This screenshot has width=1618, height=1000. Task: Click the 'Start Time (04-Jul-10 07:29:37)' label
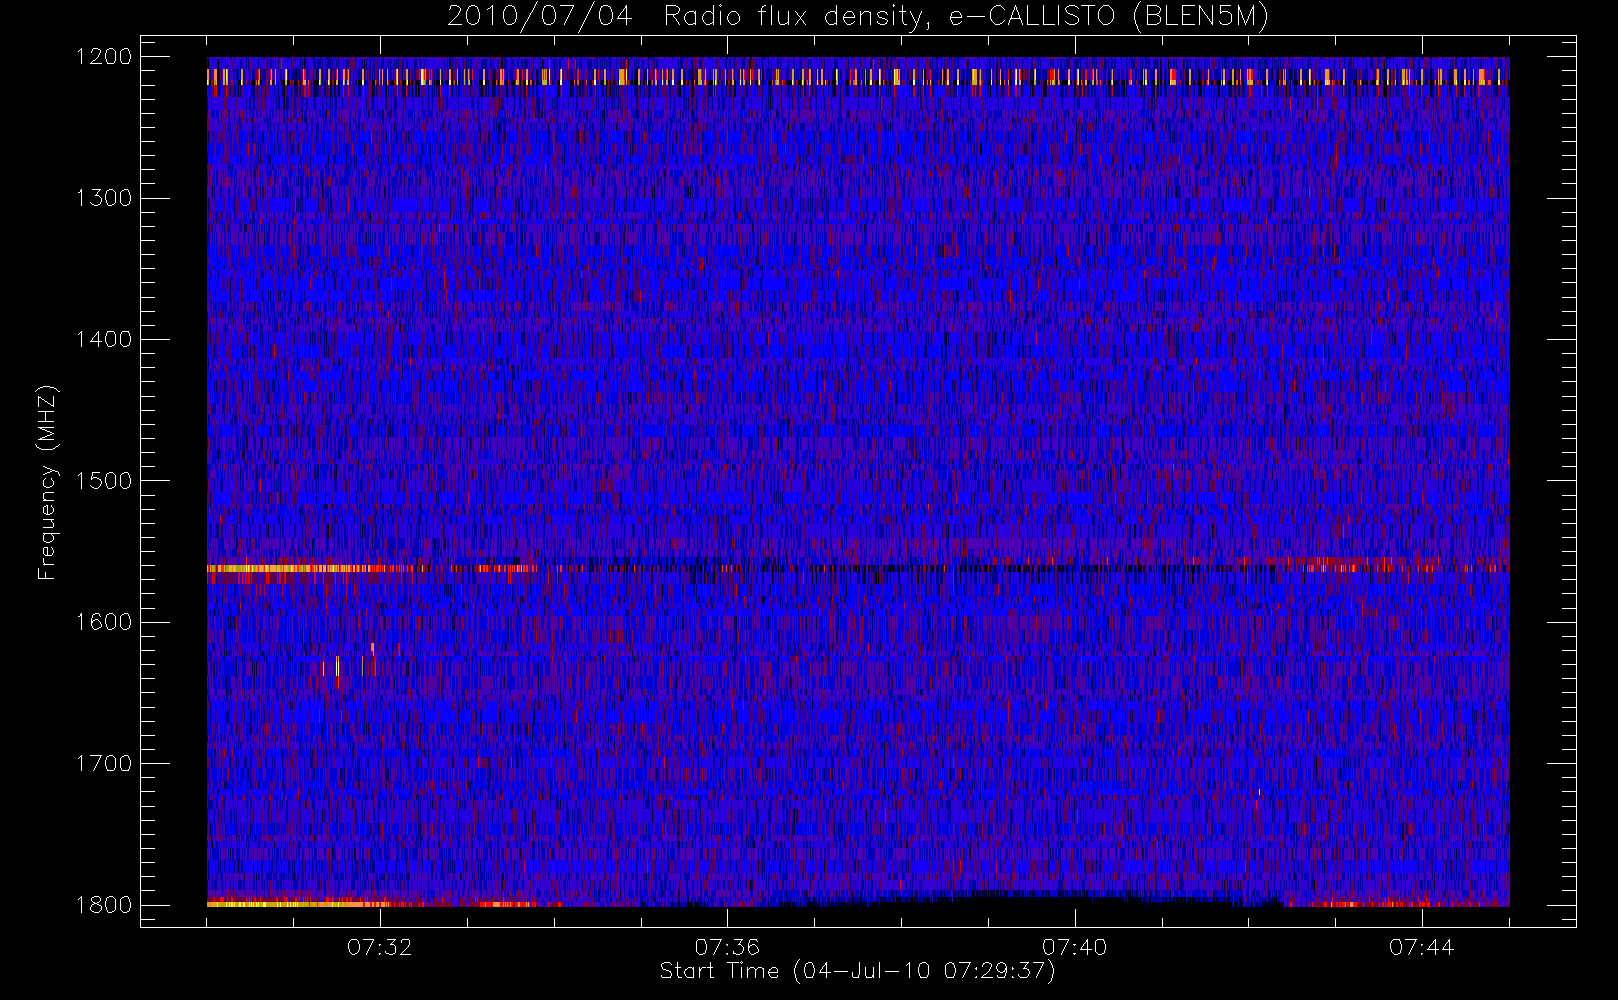[858, 971]
